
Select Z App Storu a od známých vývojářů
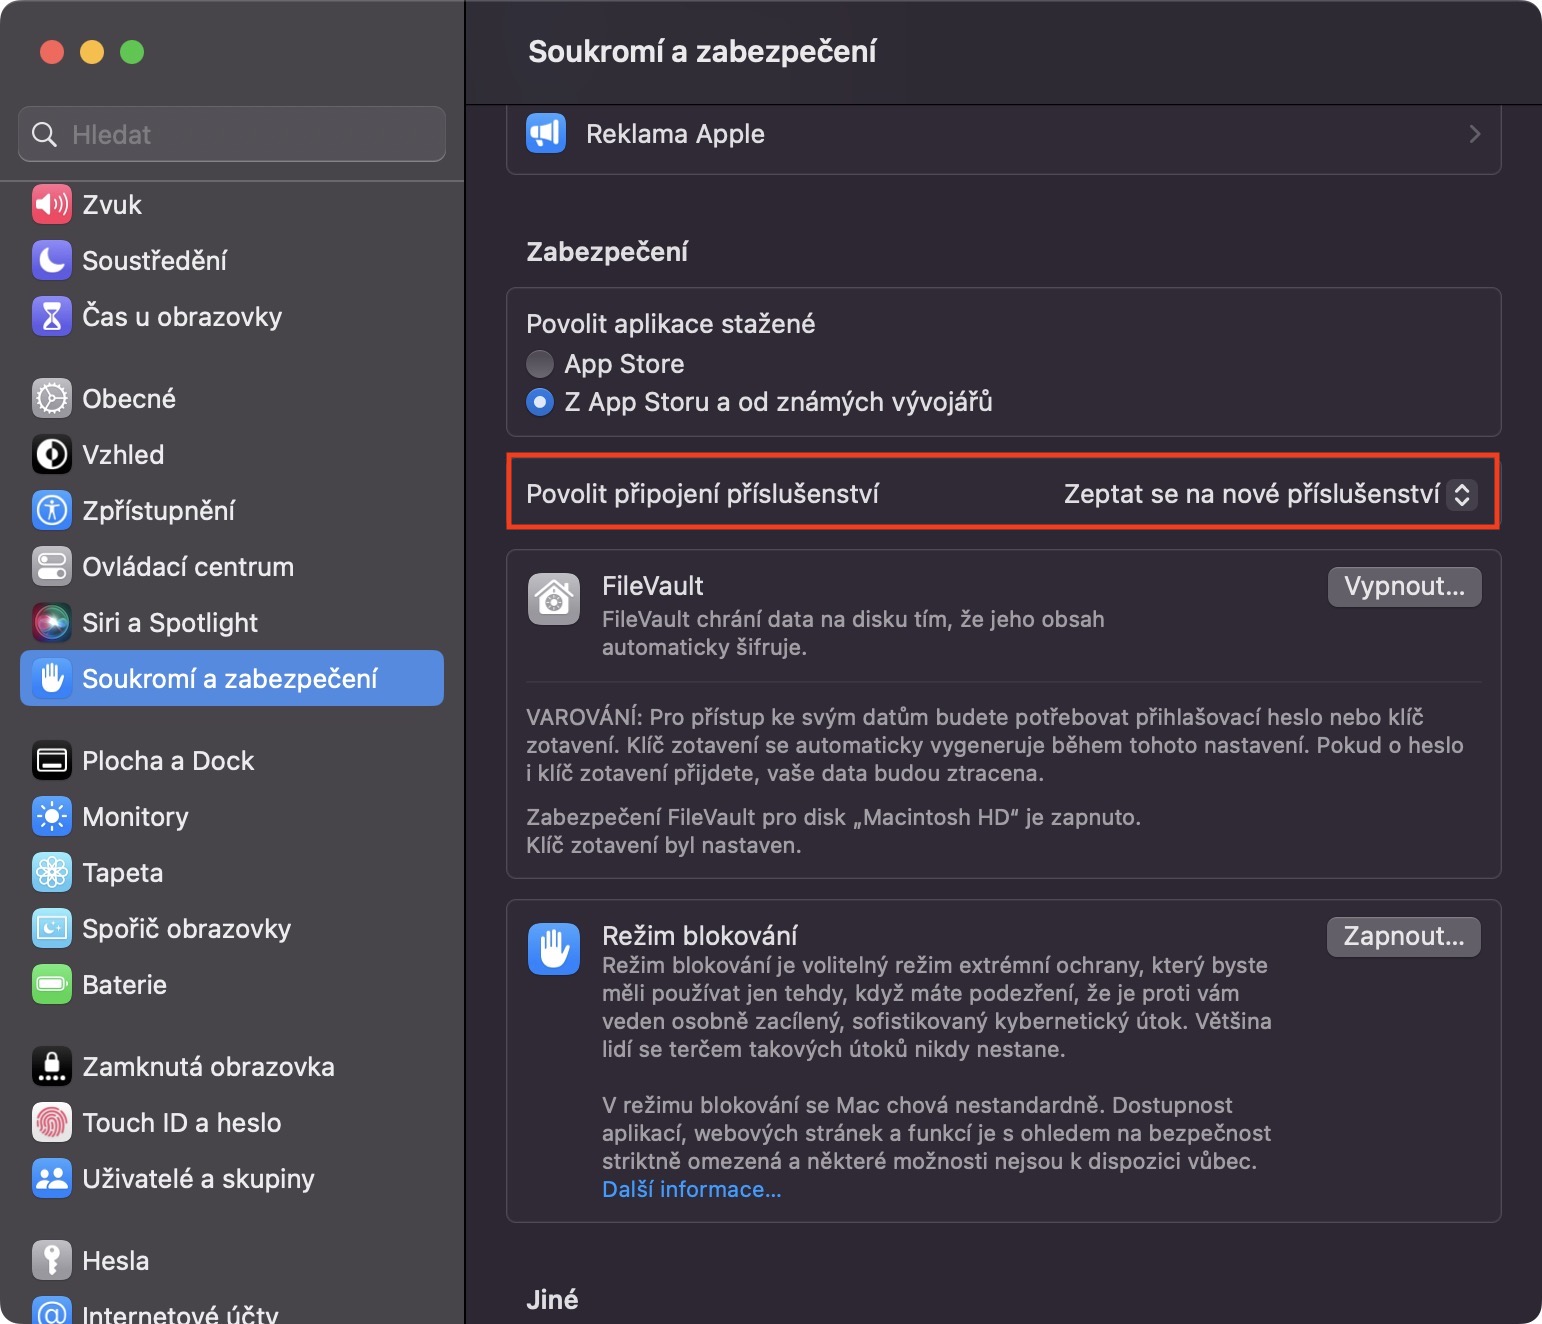(x=540, y=402)
